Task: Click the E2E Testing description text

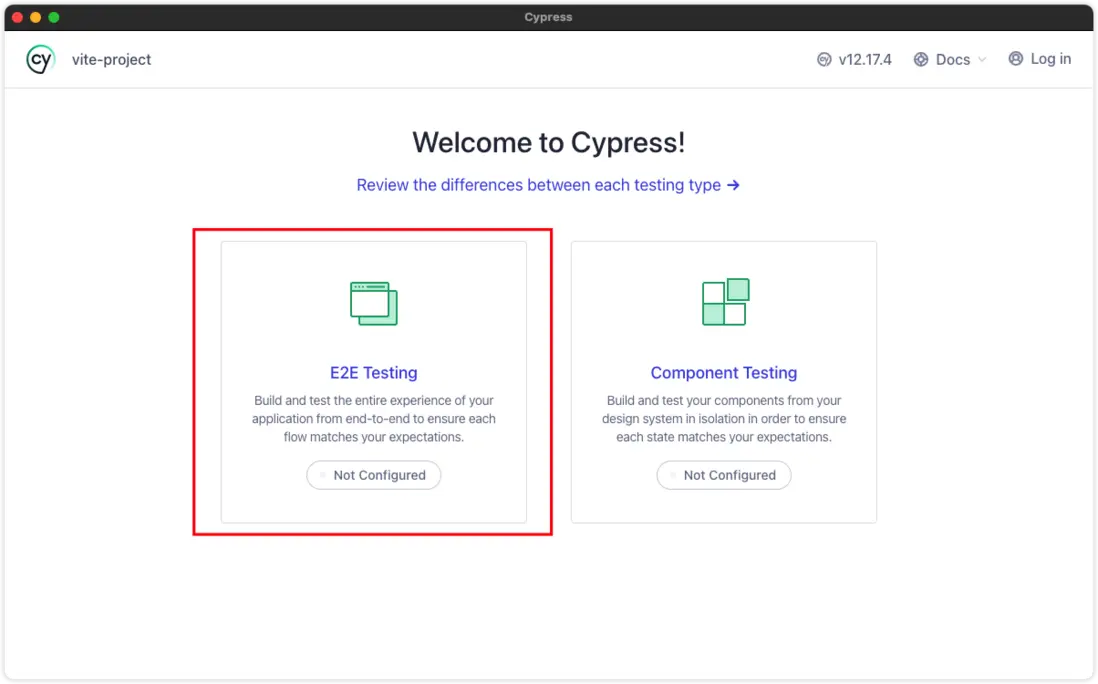Action: click(x=374, y=419)
